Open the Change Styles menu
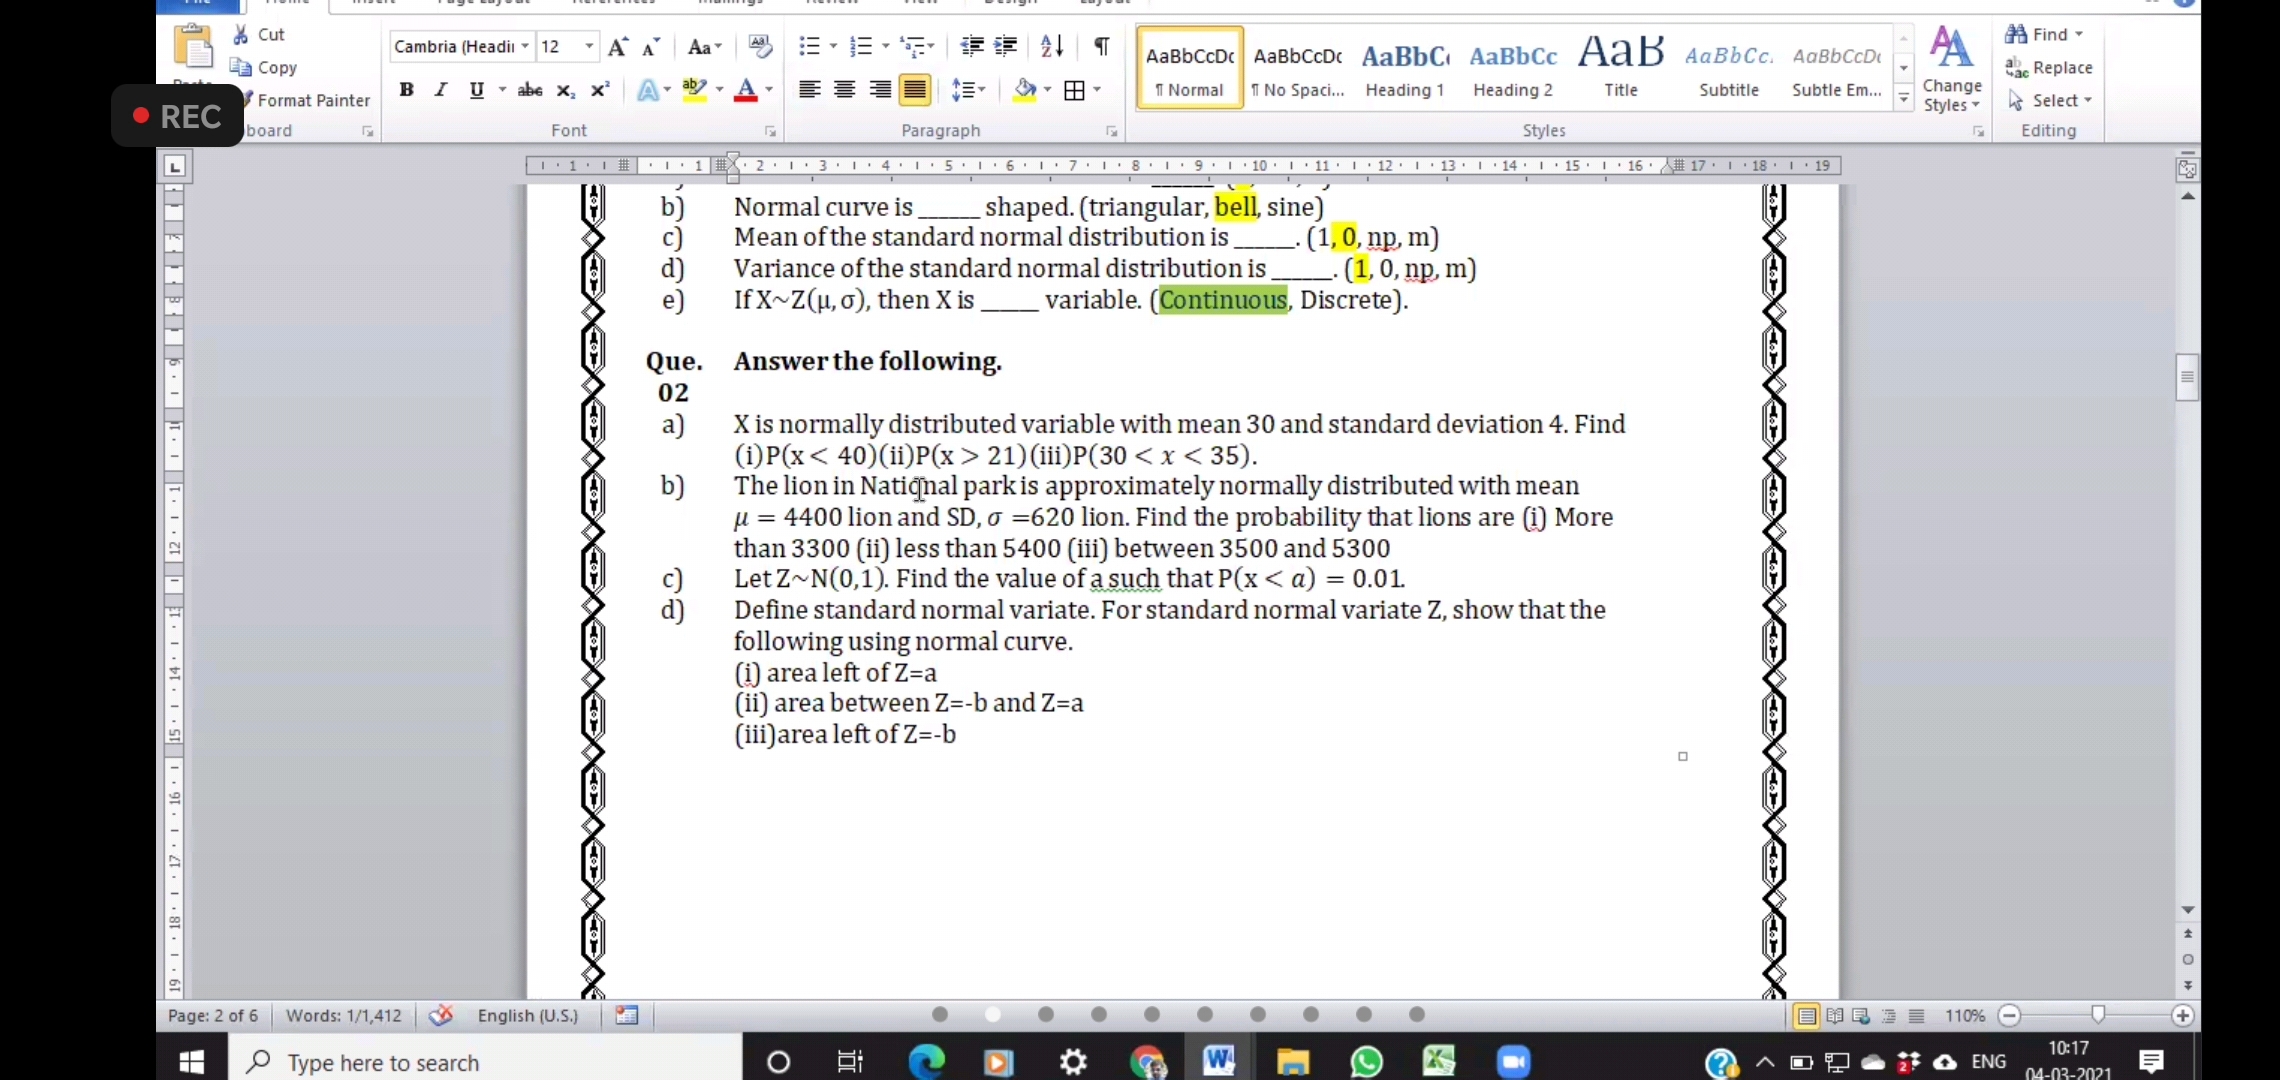 pyautogui.click(x=1951, y=70)
